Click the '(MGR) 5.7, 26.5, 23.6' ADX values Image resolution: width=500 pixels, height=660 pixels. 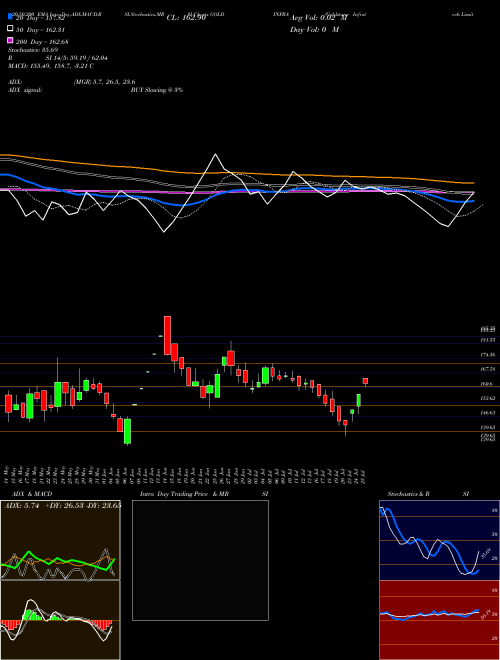104,82
